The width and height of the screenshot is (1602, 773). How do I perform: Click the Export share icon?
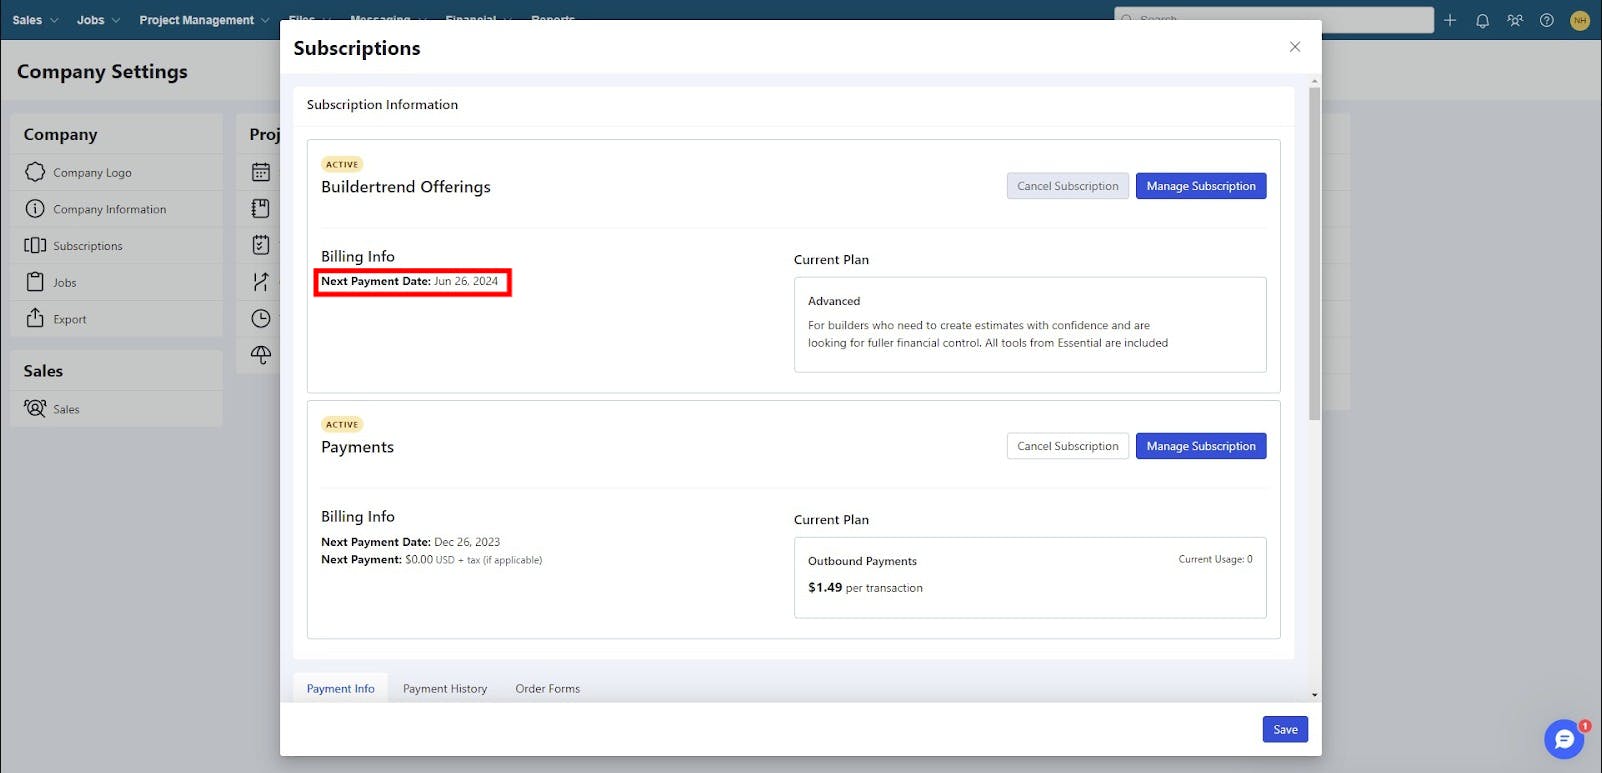tap(35, 318)
